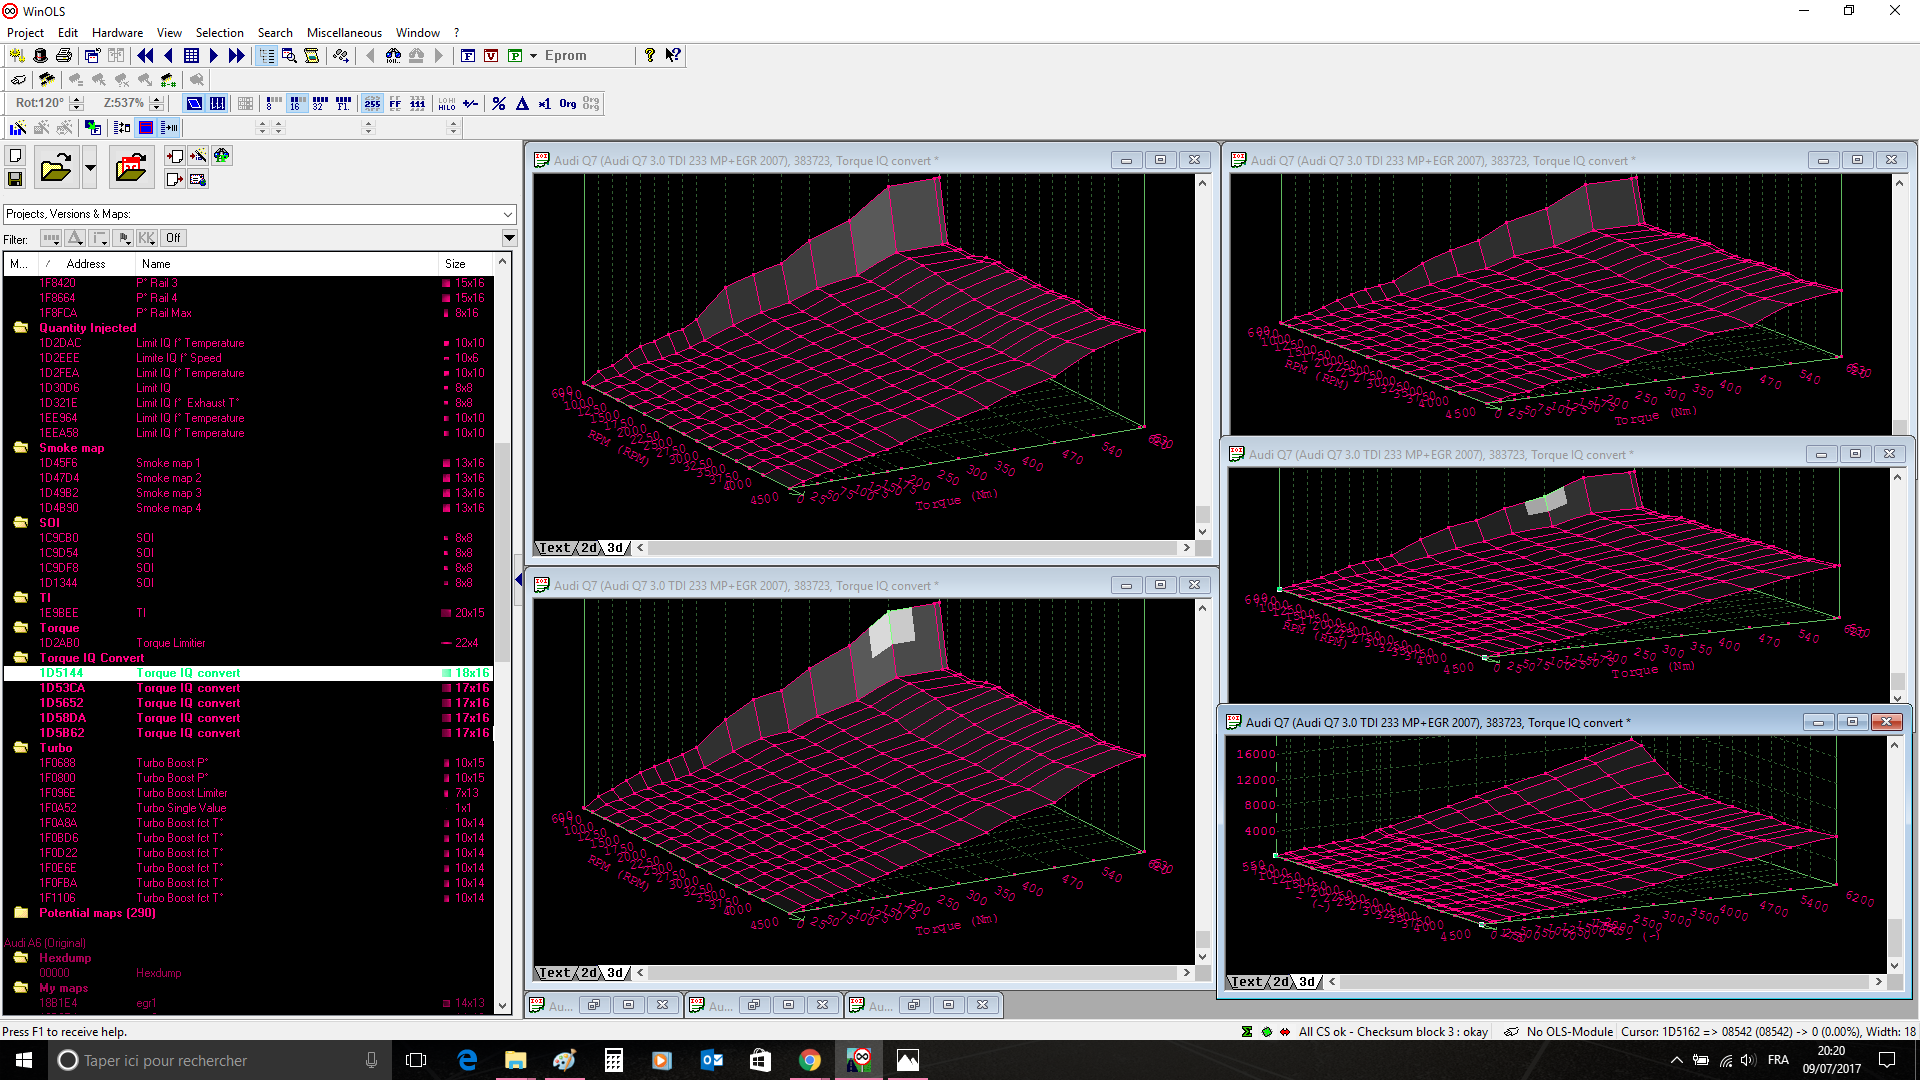1920x1080 pixels.
Task: Click the print icon in main toolbar
Action: [x=64, y=56]
